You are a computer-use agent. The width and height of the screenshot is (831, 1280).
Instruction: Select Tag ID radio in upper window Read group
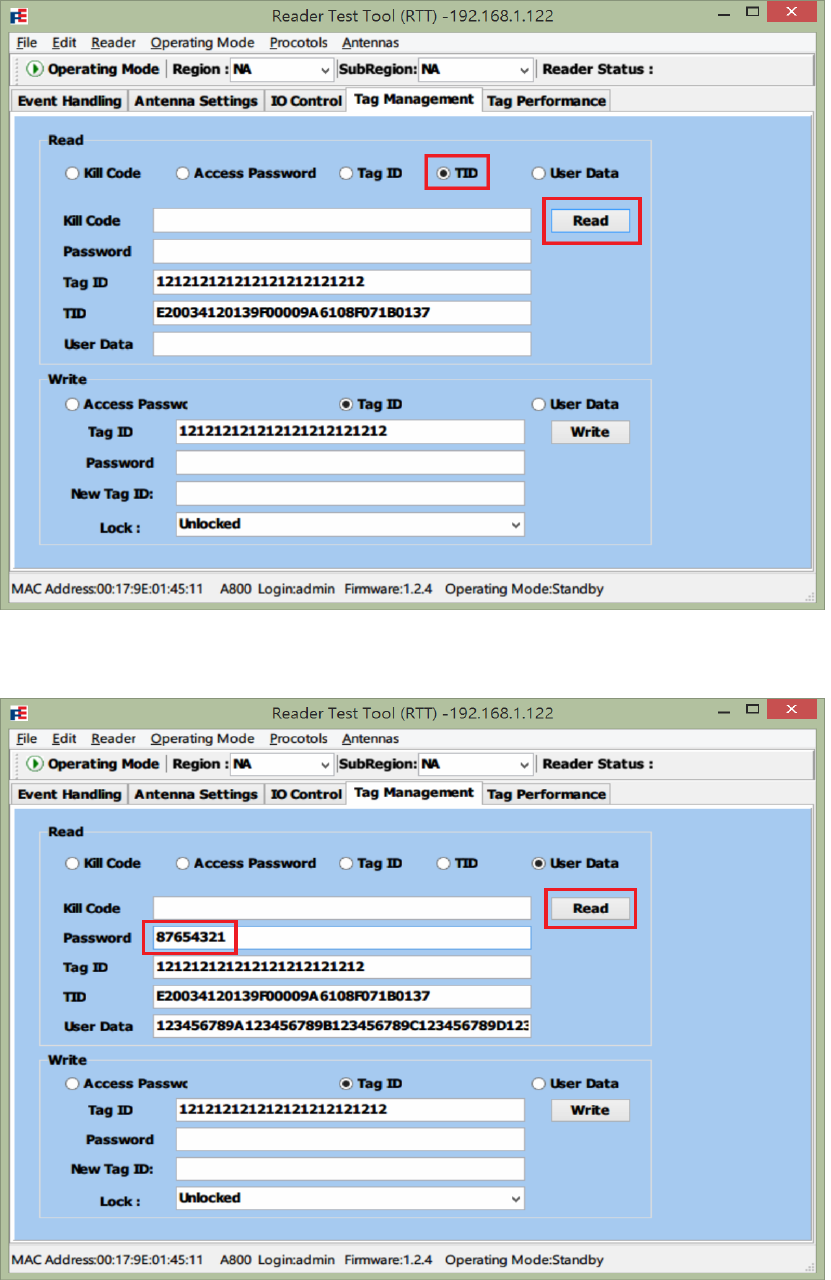point(346,173)
